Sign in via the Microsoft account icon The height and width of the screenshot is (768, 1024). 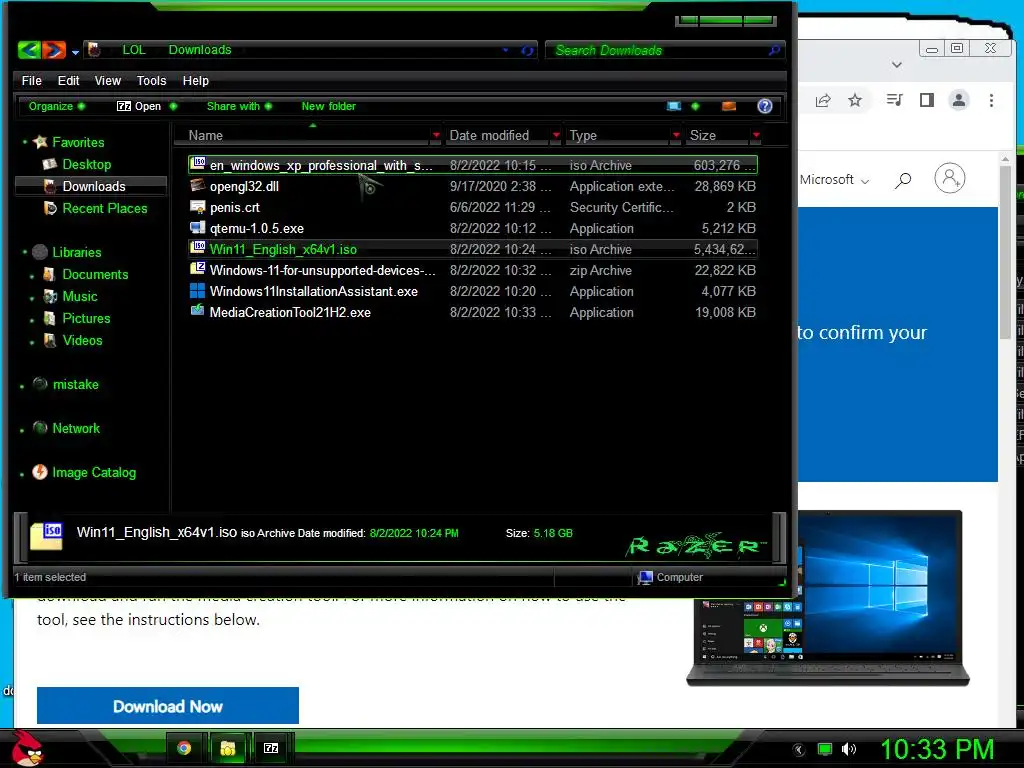[x=950, y=178]
